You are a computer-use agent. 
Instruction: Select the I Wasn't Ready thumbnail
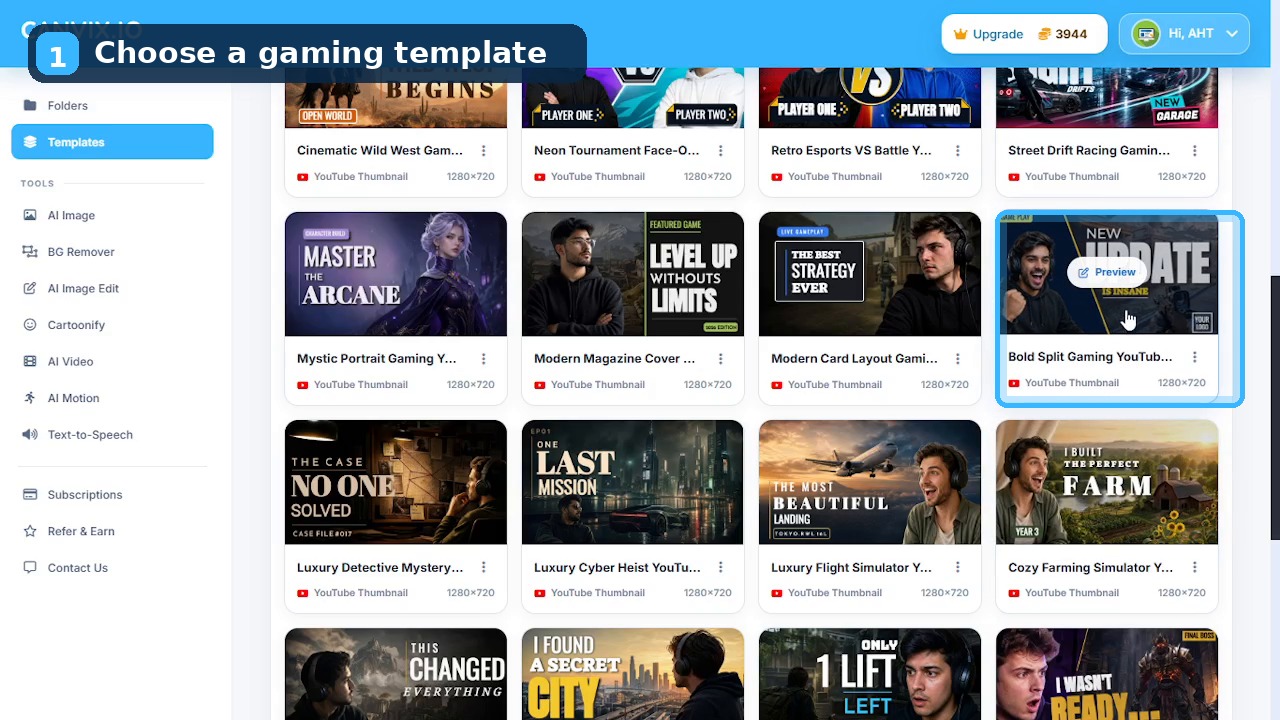1107,674
